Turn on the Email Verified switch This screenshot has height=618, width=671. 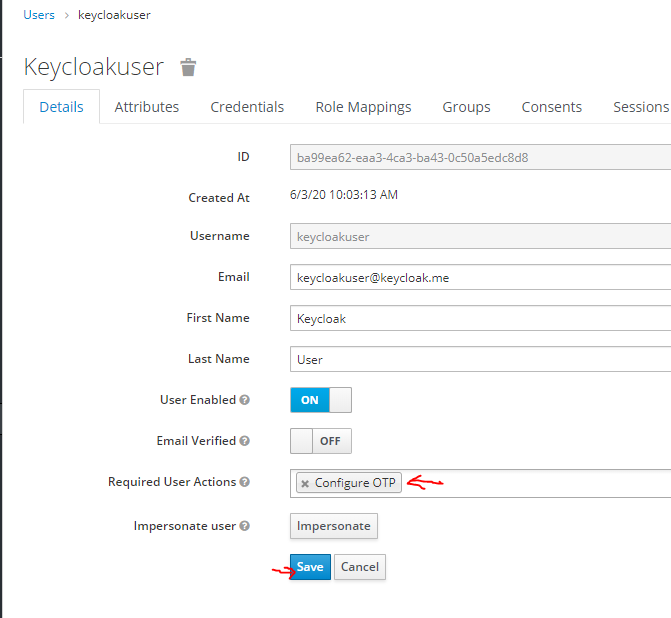click(x=320, y=441)
